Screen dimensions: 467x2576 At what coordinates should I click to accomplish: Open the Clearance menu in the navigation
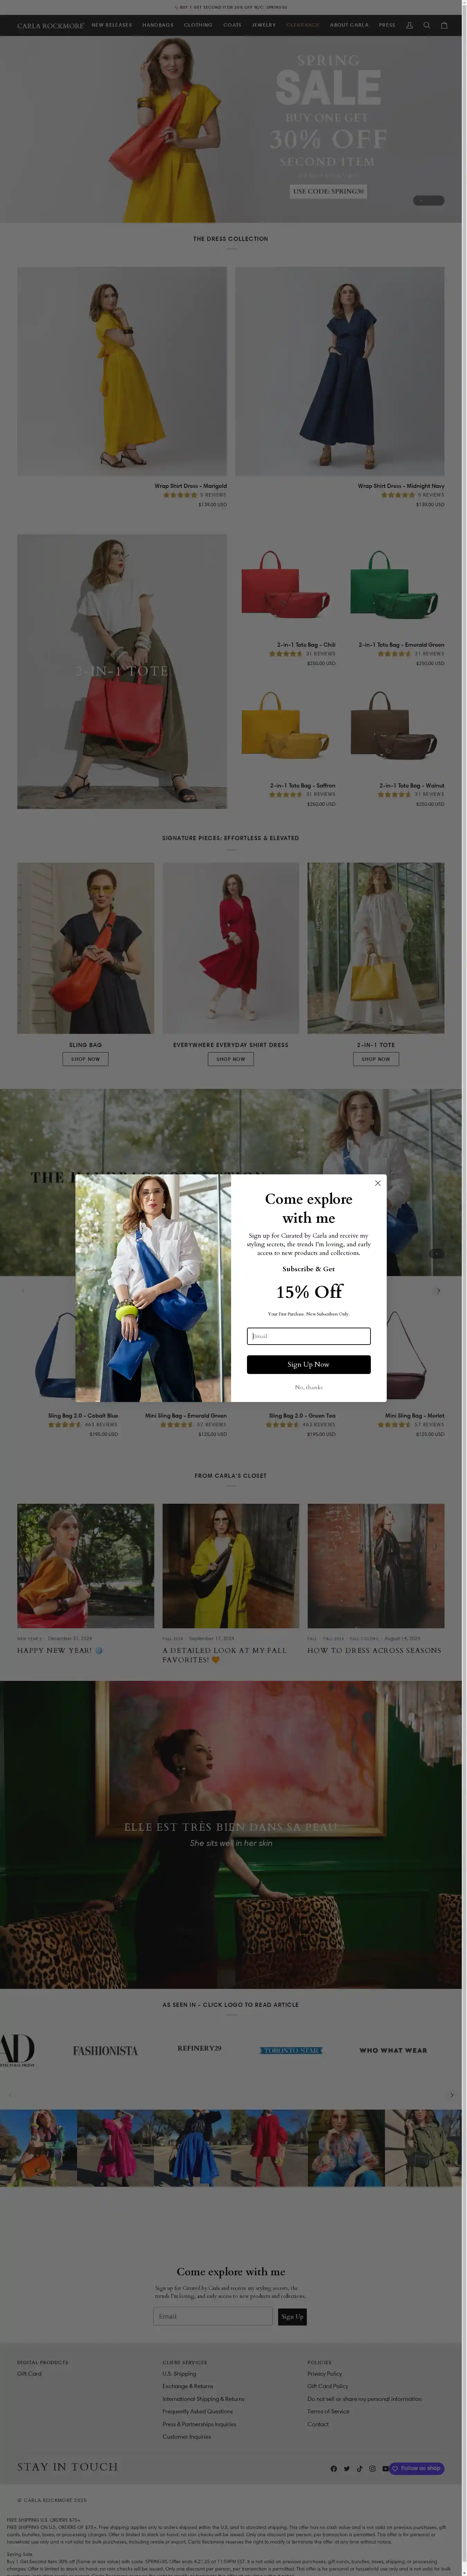point(303,25)
